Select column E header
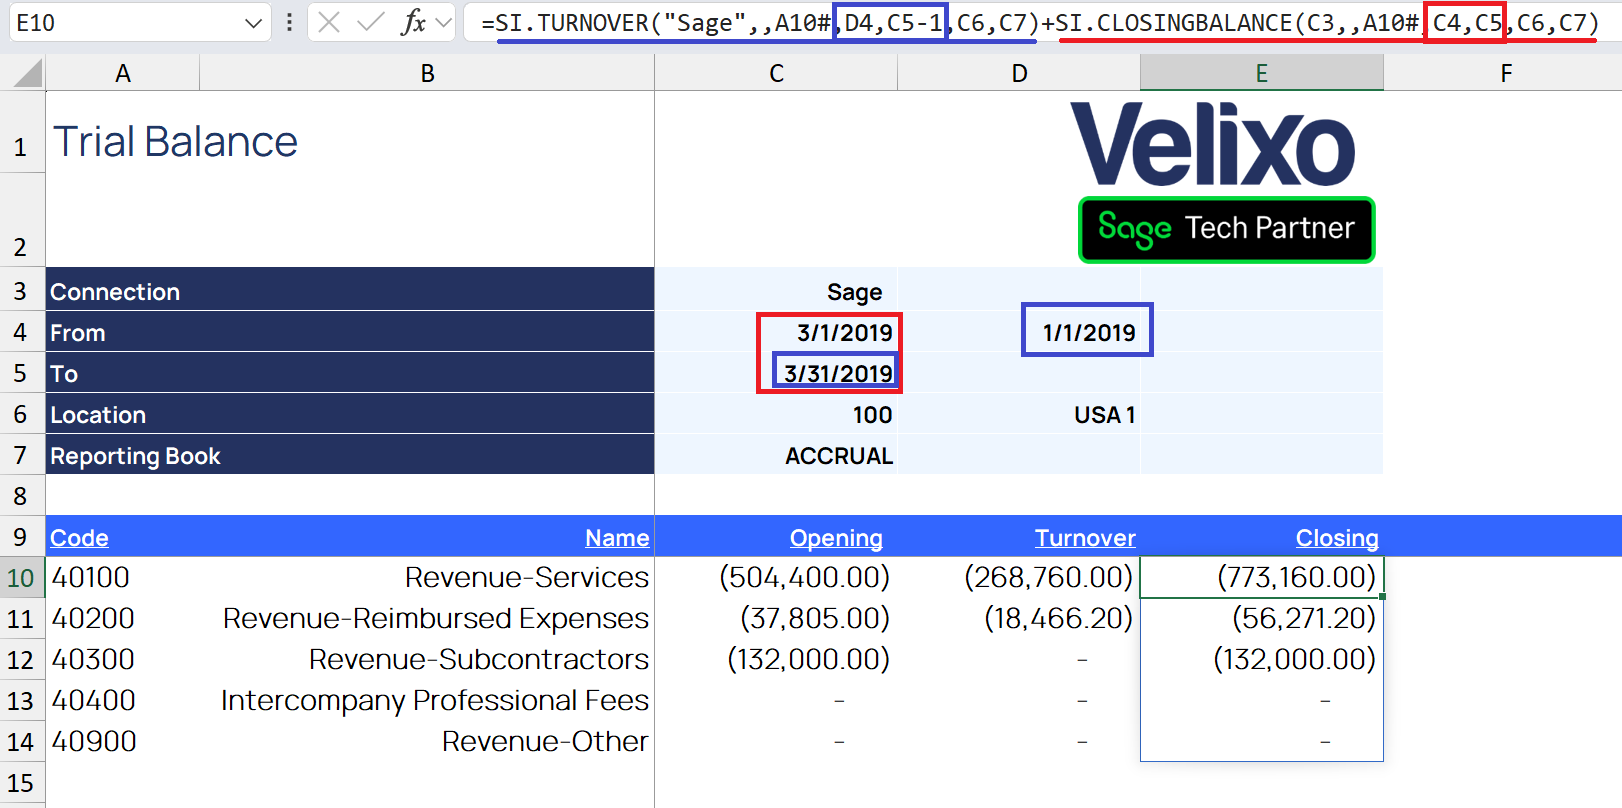This screenshot has width=1622, height=808. pos(1262,73)
